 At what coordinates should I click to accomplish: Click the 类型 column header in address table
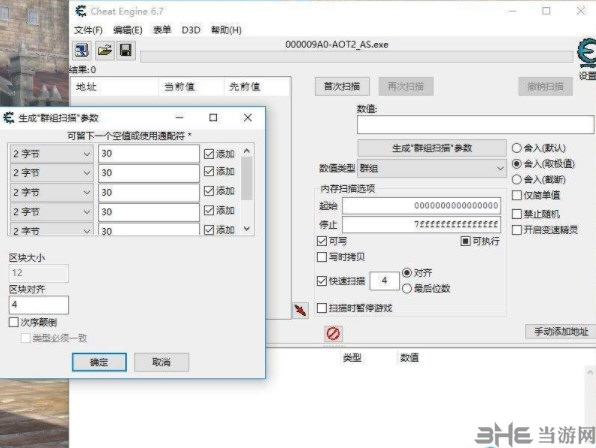(x=352, y=358)
